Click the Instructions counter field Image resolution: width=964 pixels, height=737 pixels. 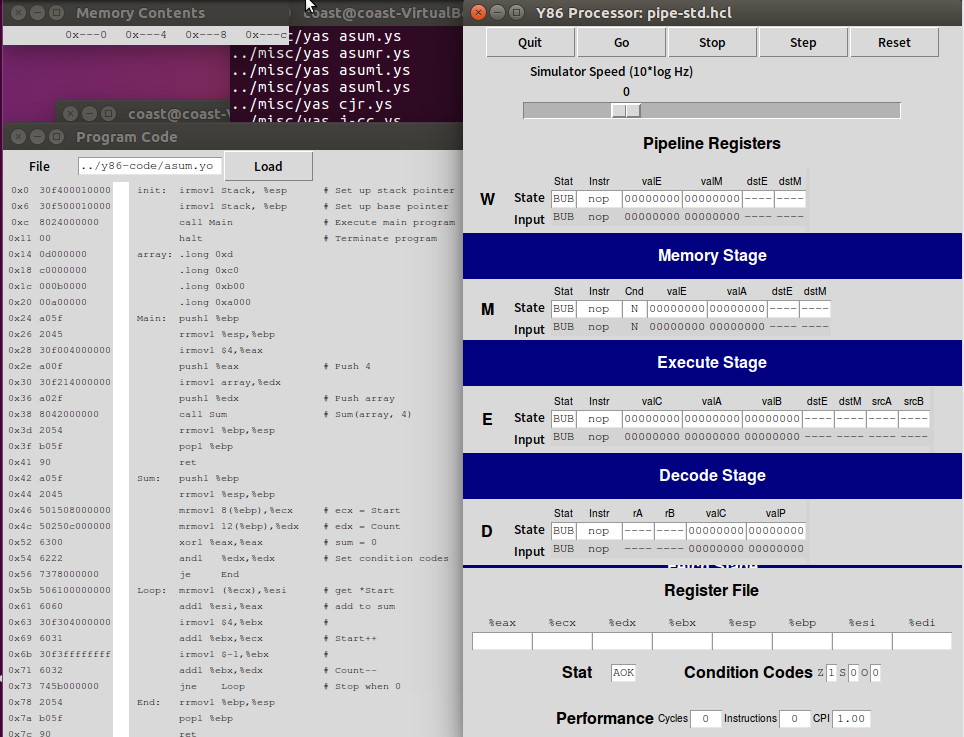pos(794,719)
